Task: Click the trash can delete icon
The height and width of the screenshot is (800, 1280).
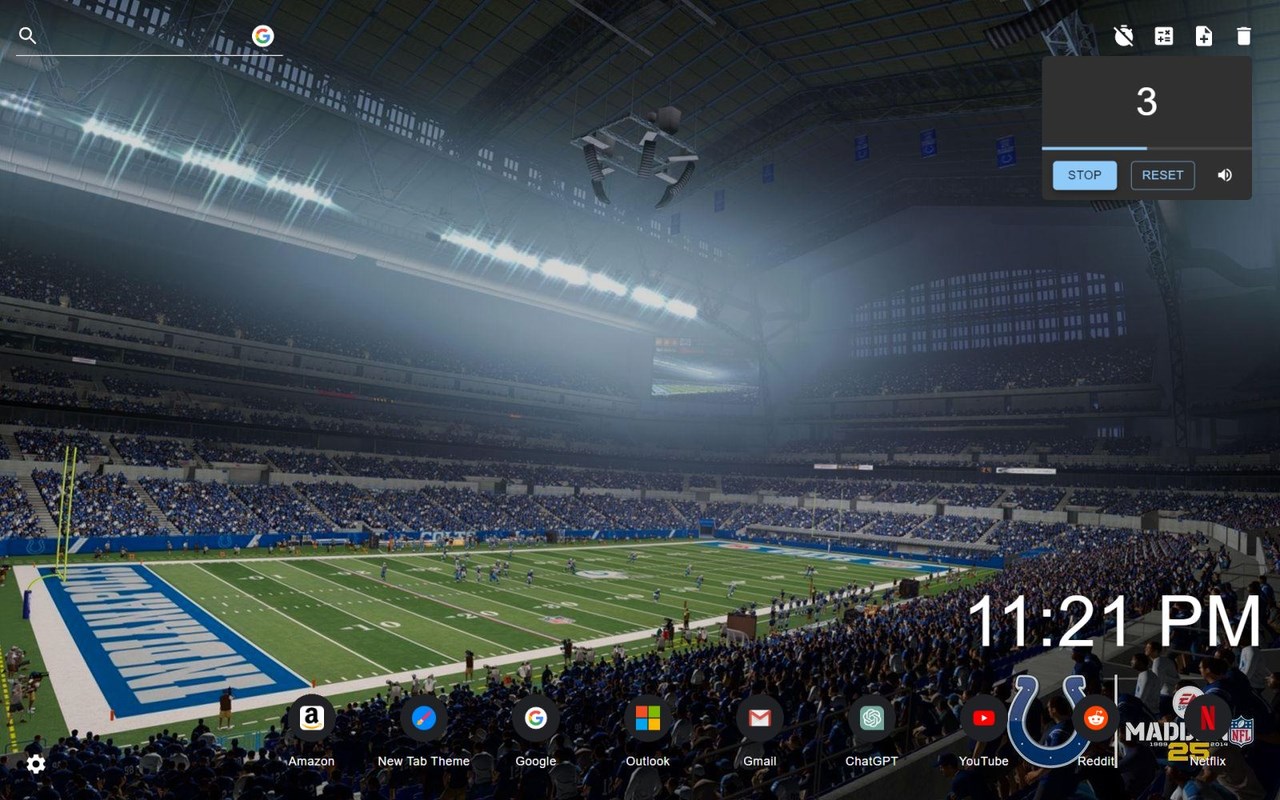Action: [1244, 36]
